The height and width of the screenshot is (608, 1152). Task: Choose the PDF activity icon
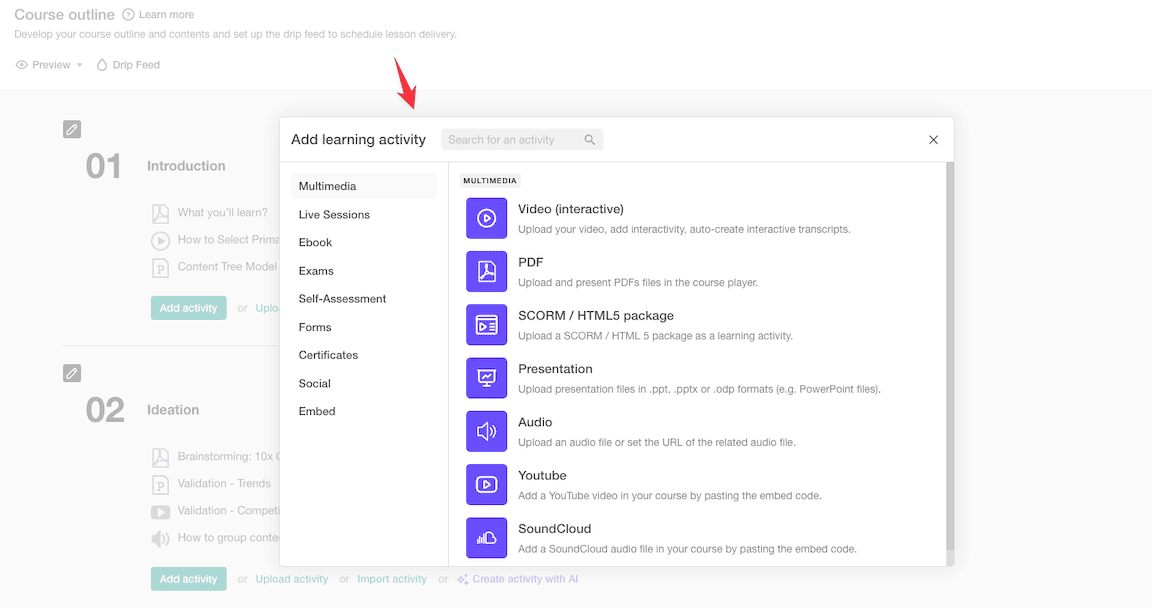coord(486,271)
